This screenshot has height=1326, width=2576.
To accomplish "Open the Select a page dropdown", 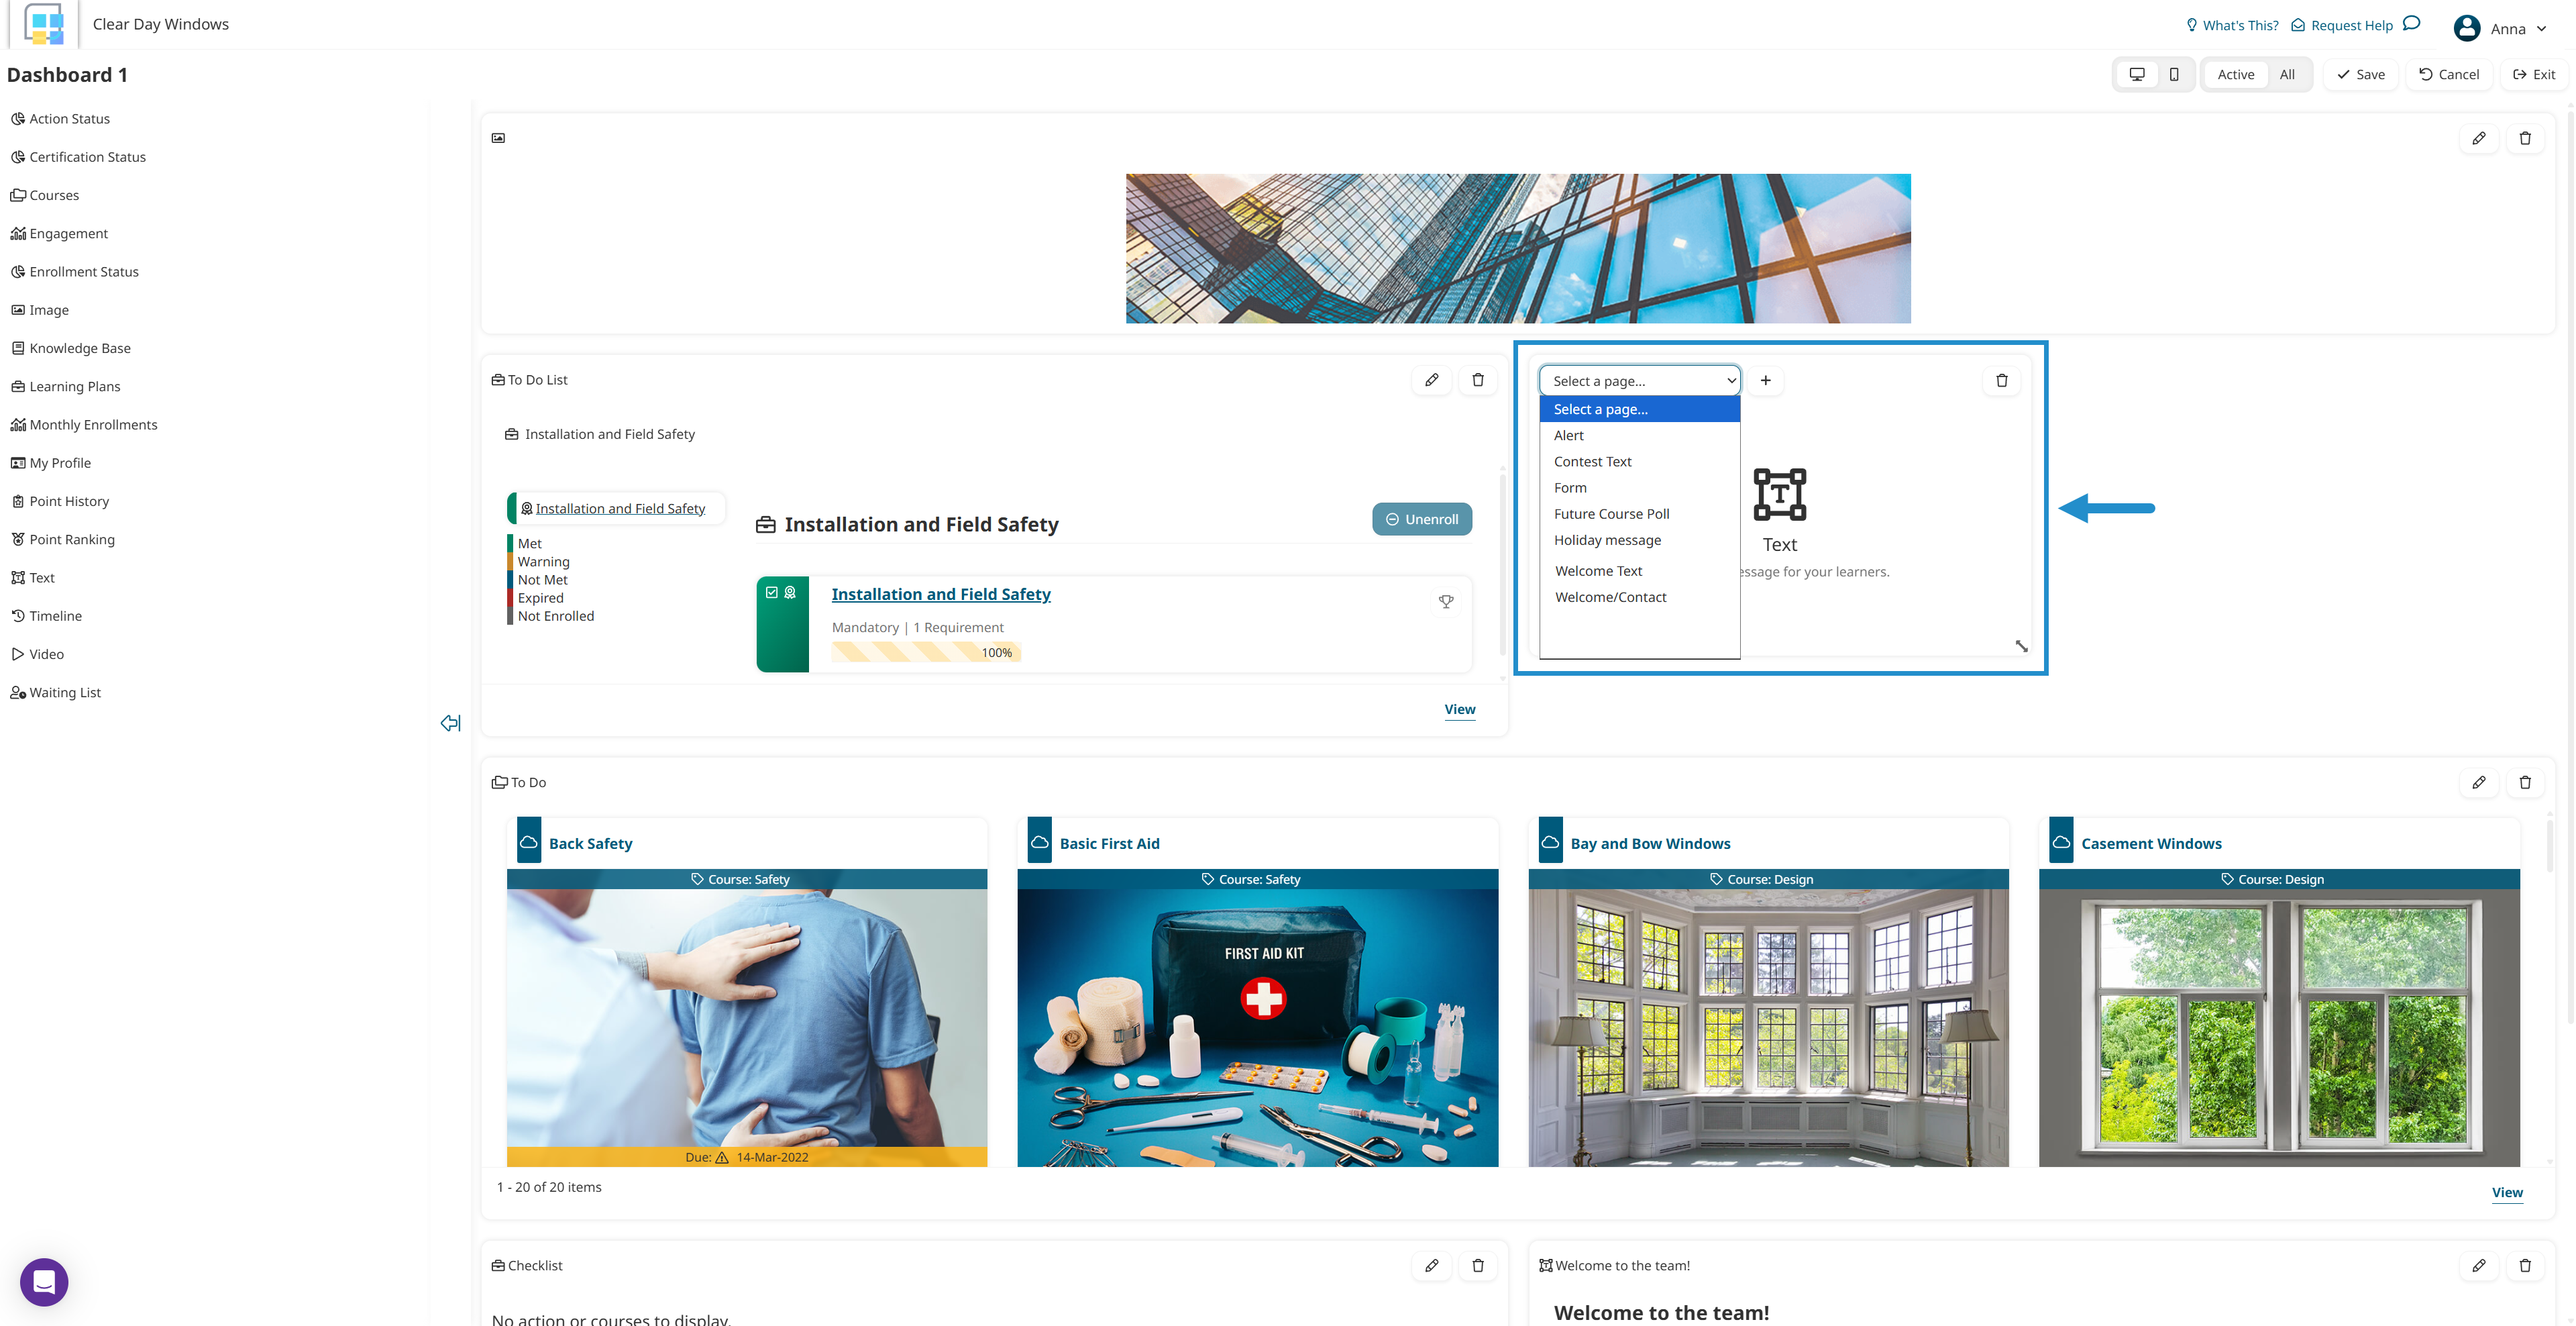I will (1639, 381).
